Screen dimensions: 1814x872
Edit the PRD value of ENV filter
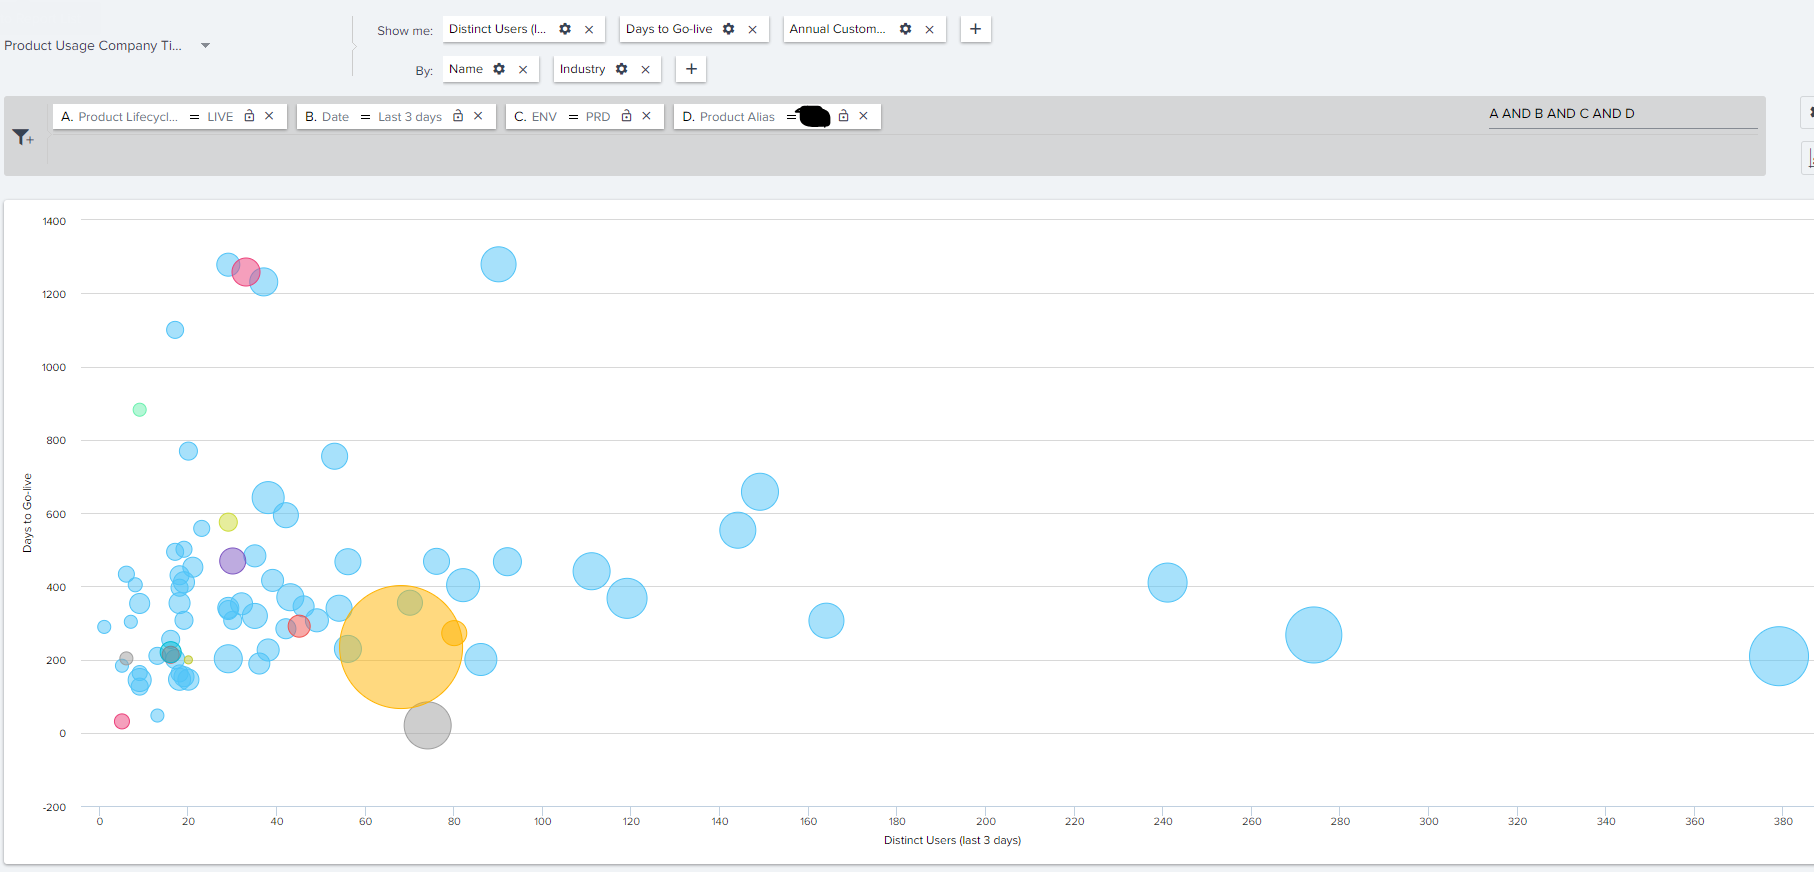[x=598, y=117]
